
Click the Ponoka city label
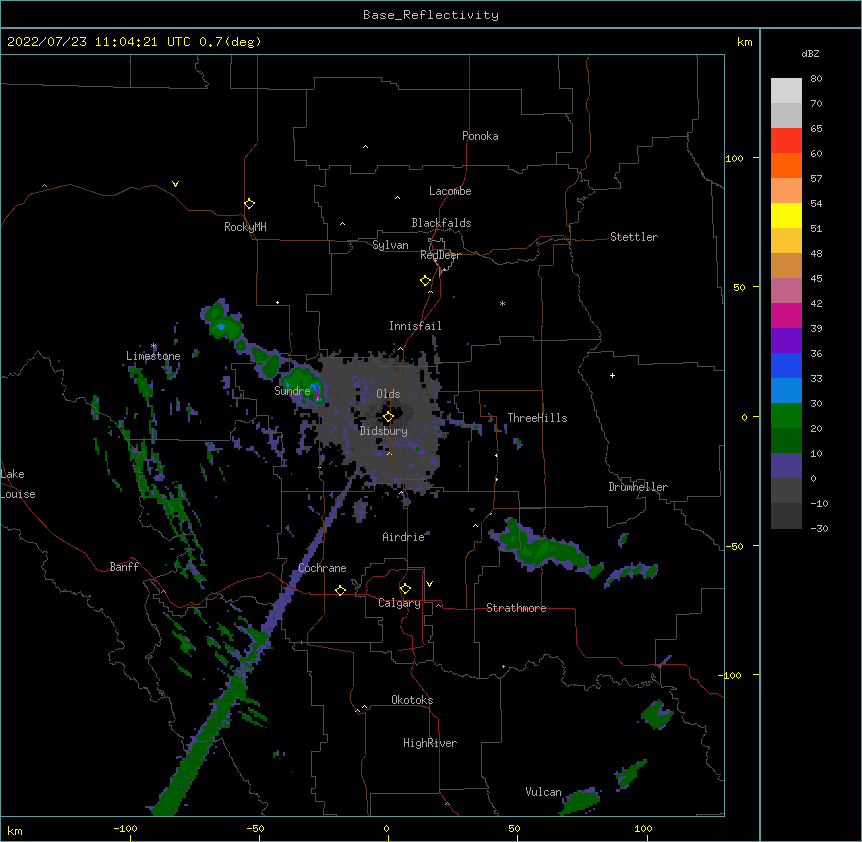coord(480,136)
